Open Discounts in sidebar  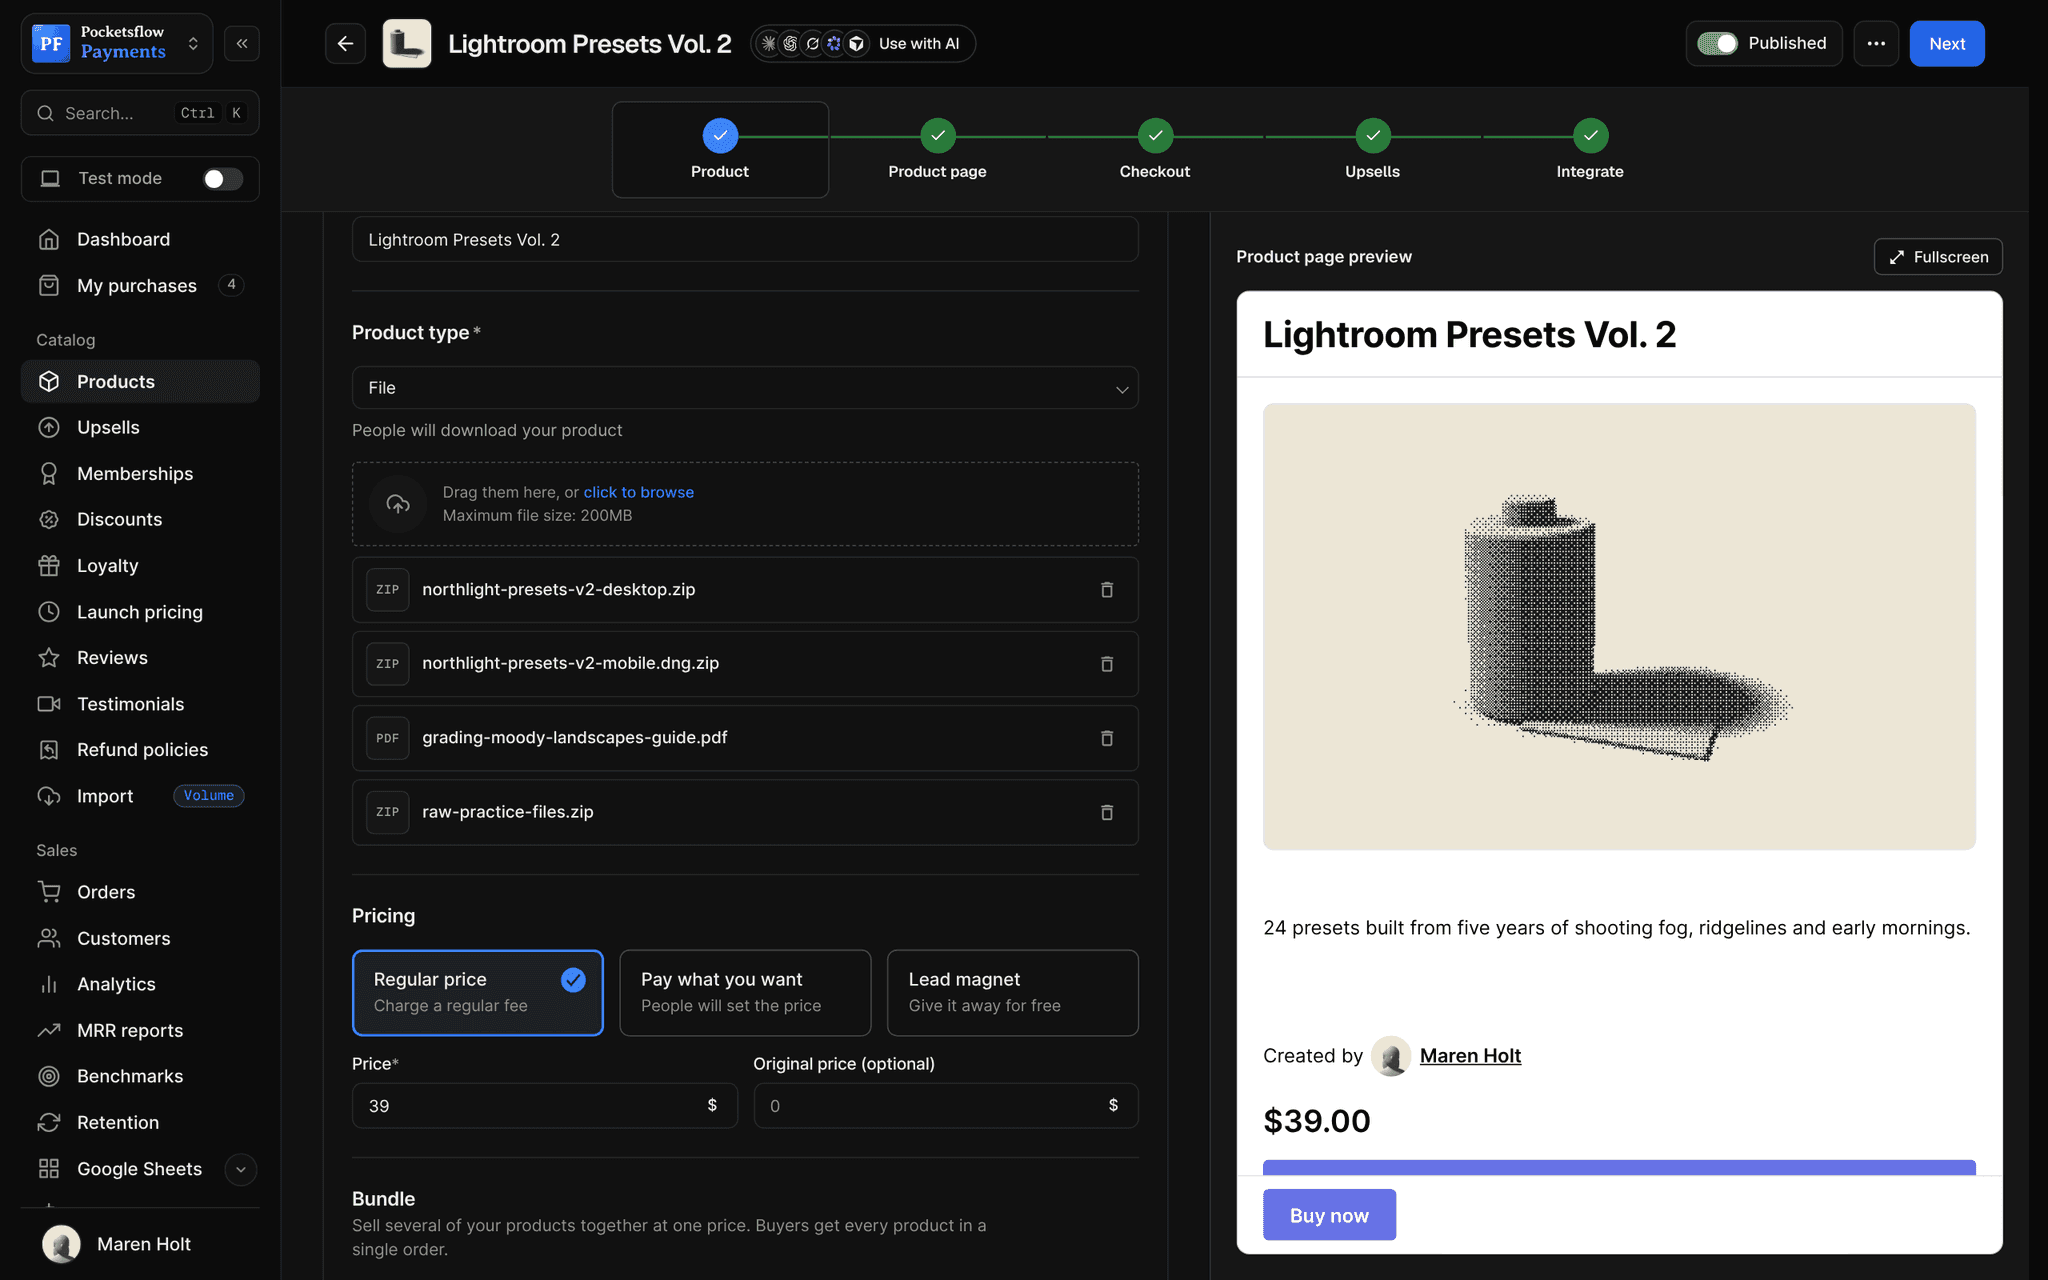[140, 519]
